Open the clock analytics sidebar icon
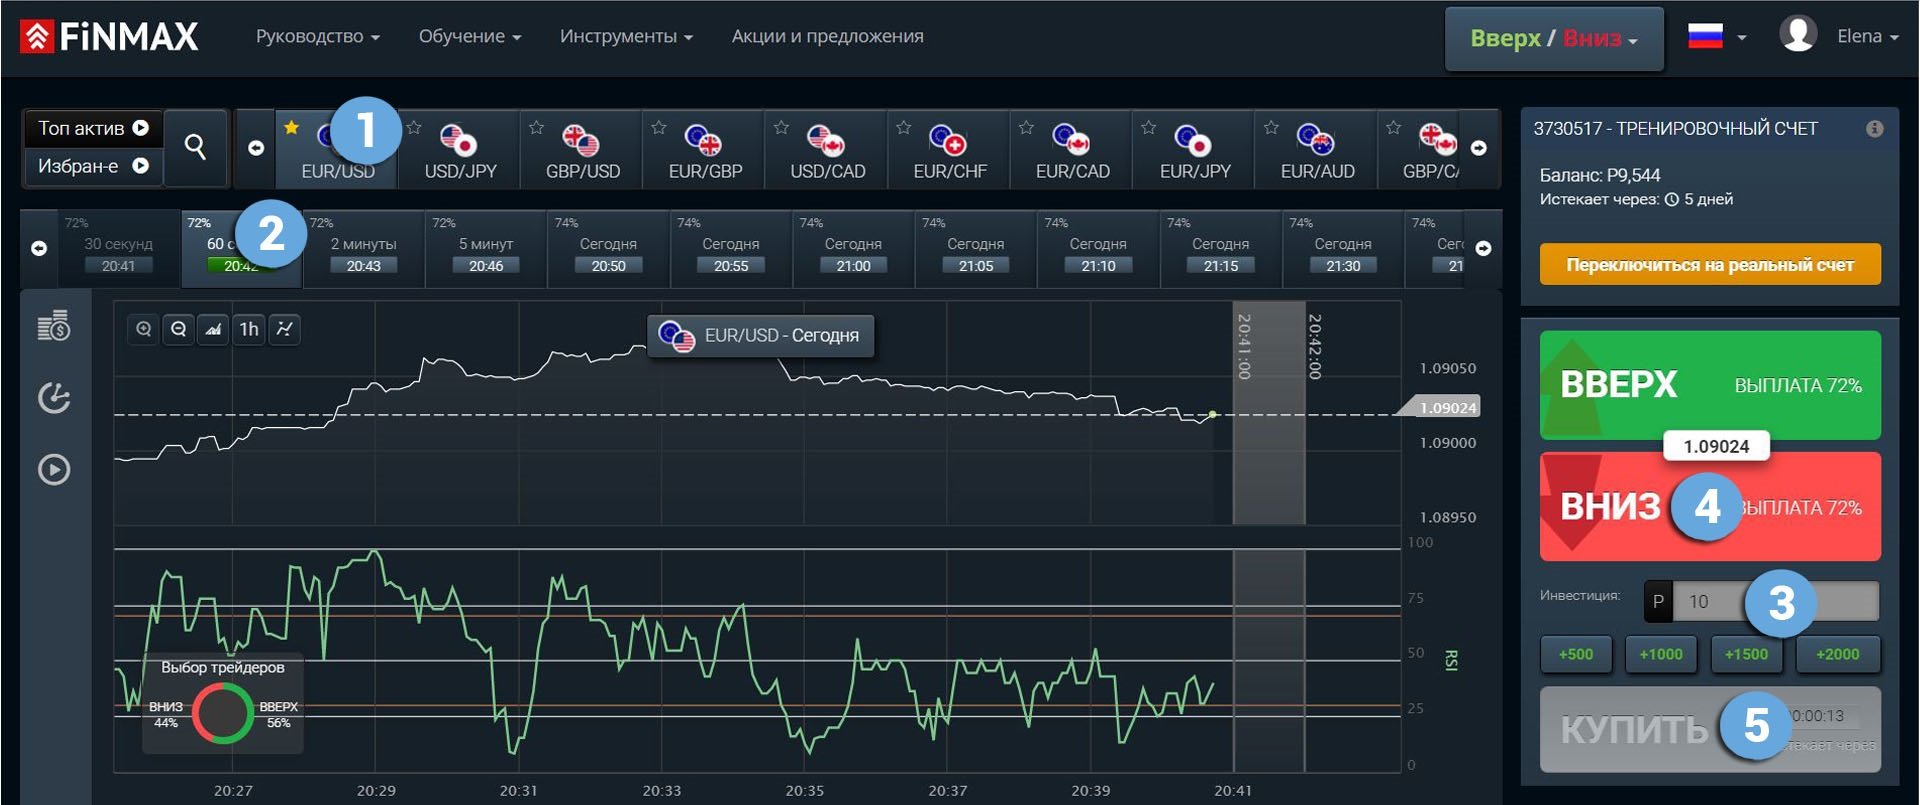1920x805 pixels. 54,397
